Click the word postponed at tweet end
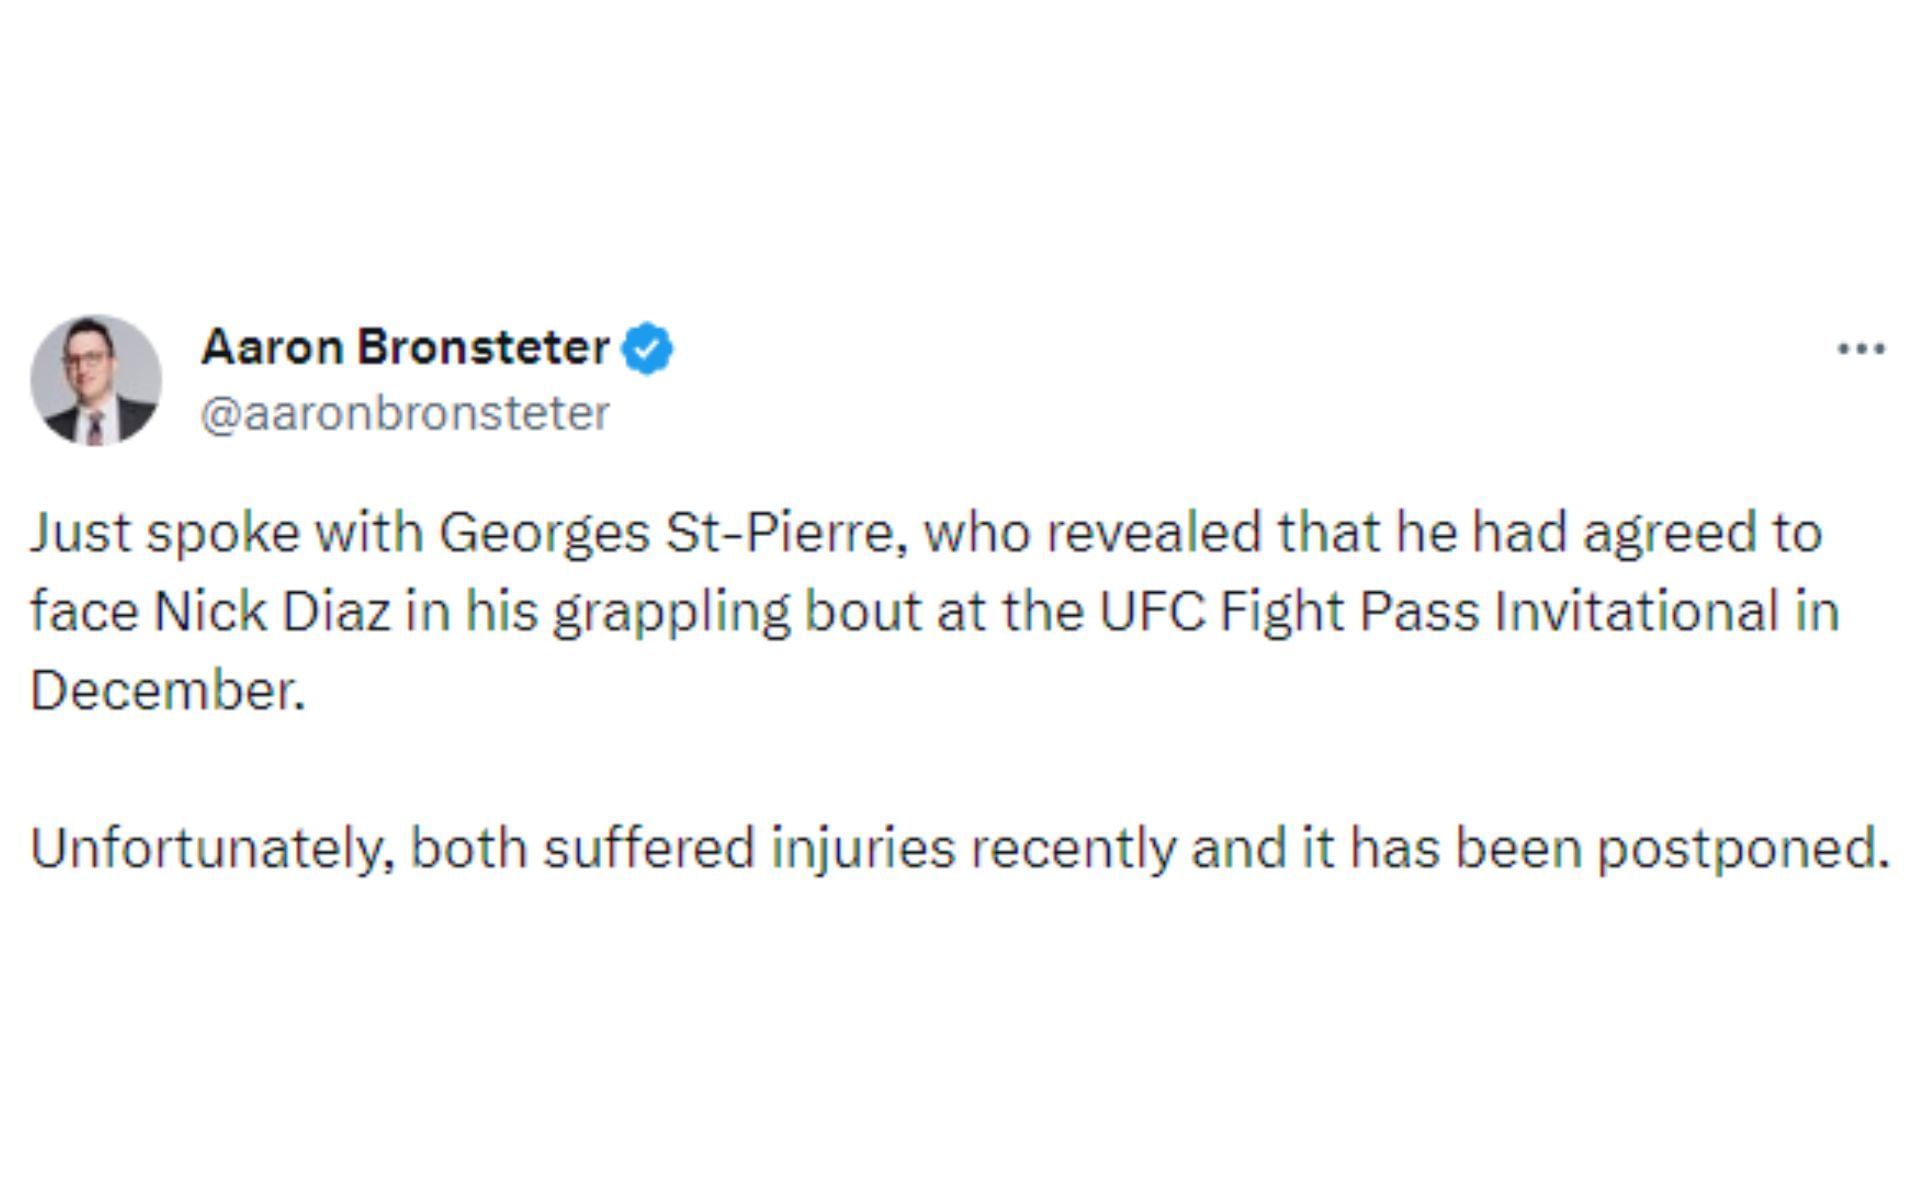The width and height of the screenshot is (1920, 1200). coord(1741,848)
